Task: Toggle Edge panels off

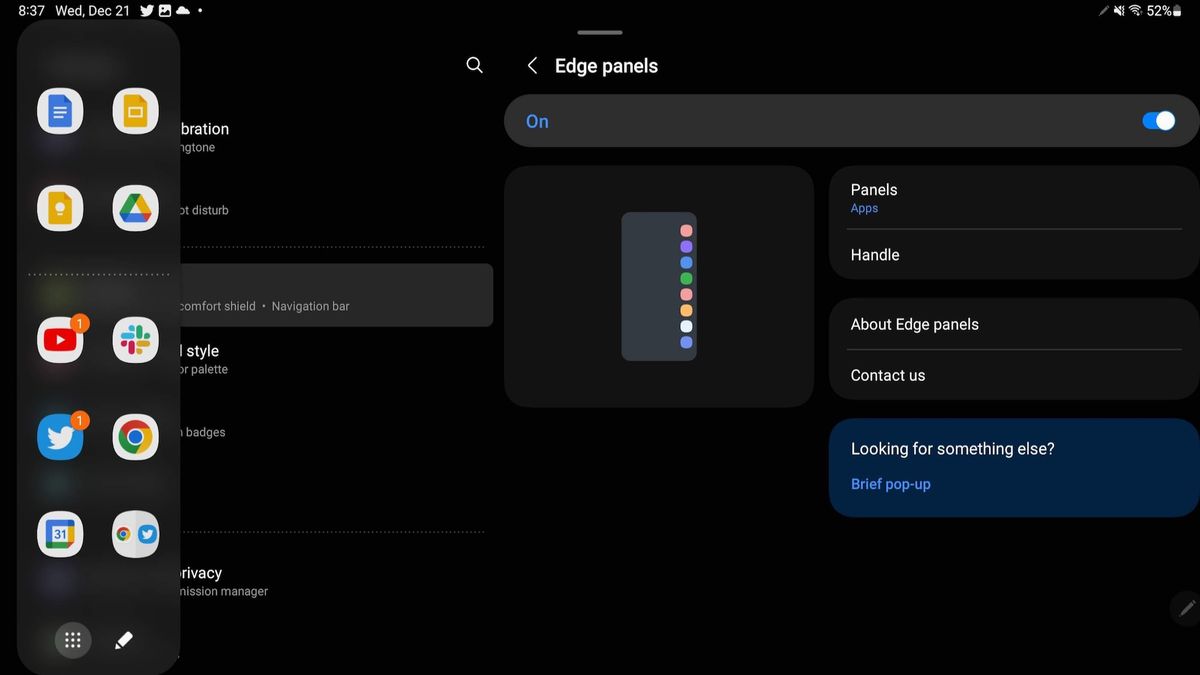Action: pyautogui.click(x=1158, y=120)
